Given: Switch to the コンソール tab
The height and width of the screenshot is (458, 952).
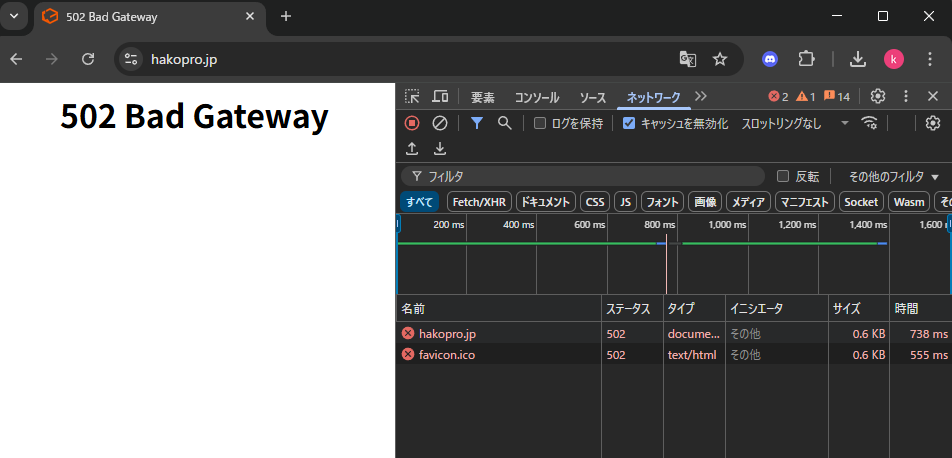Looking at the screenshot, I should pos(537,97).
